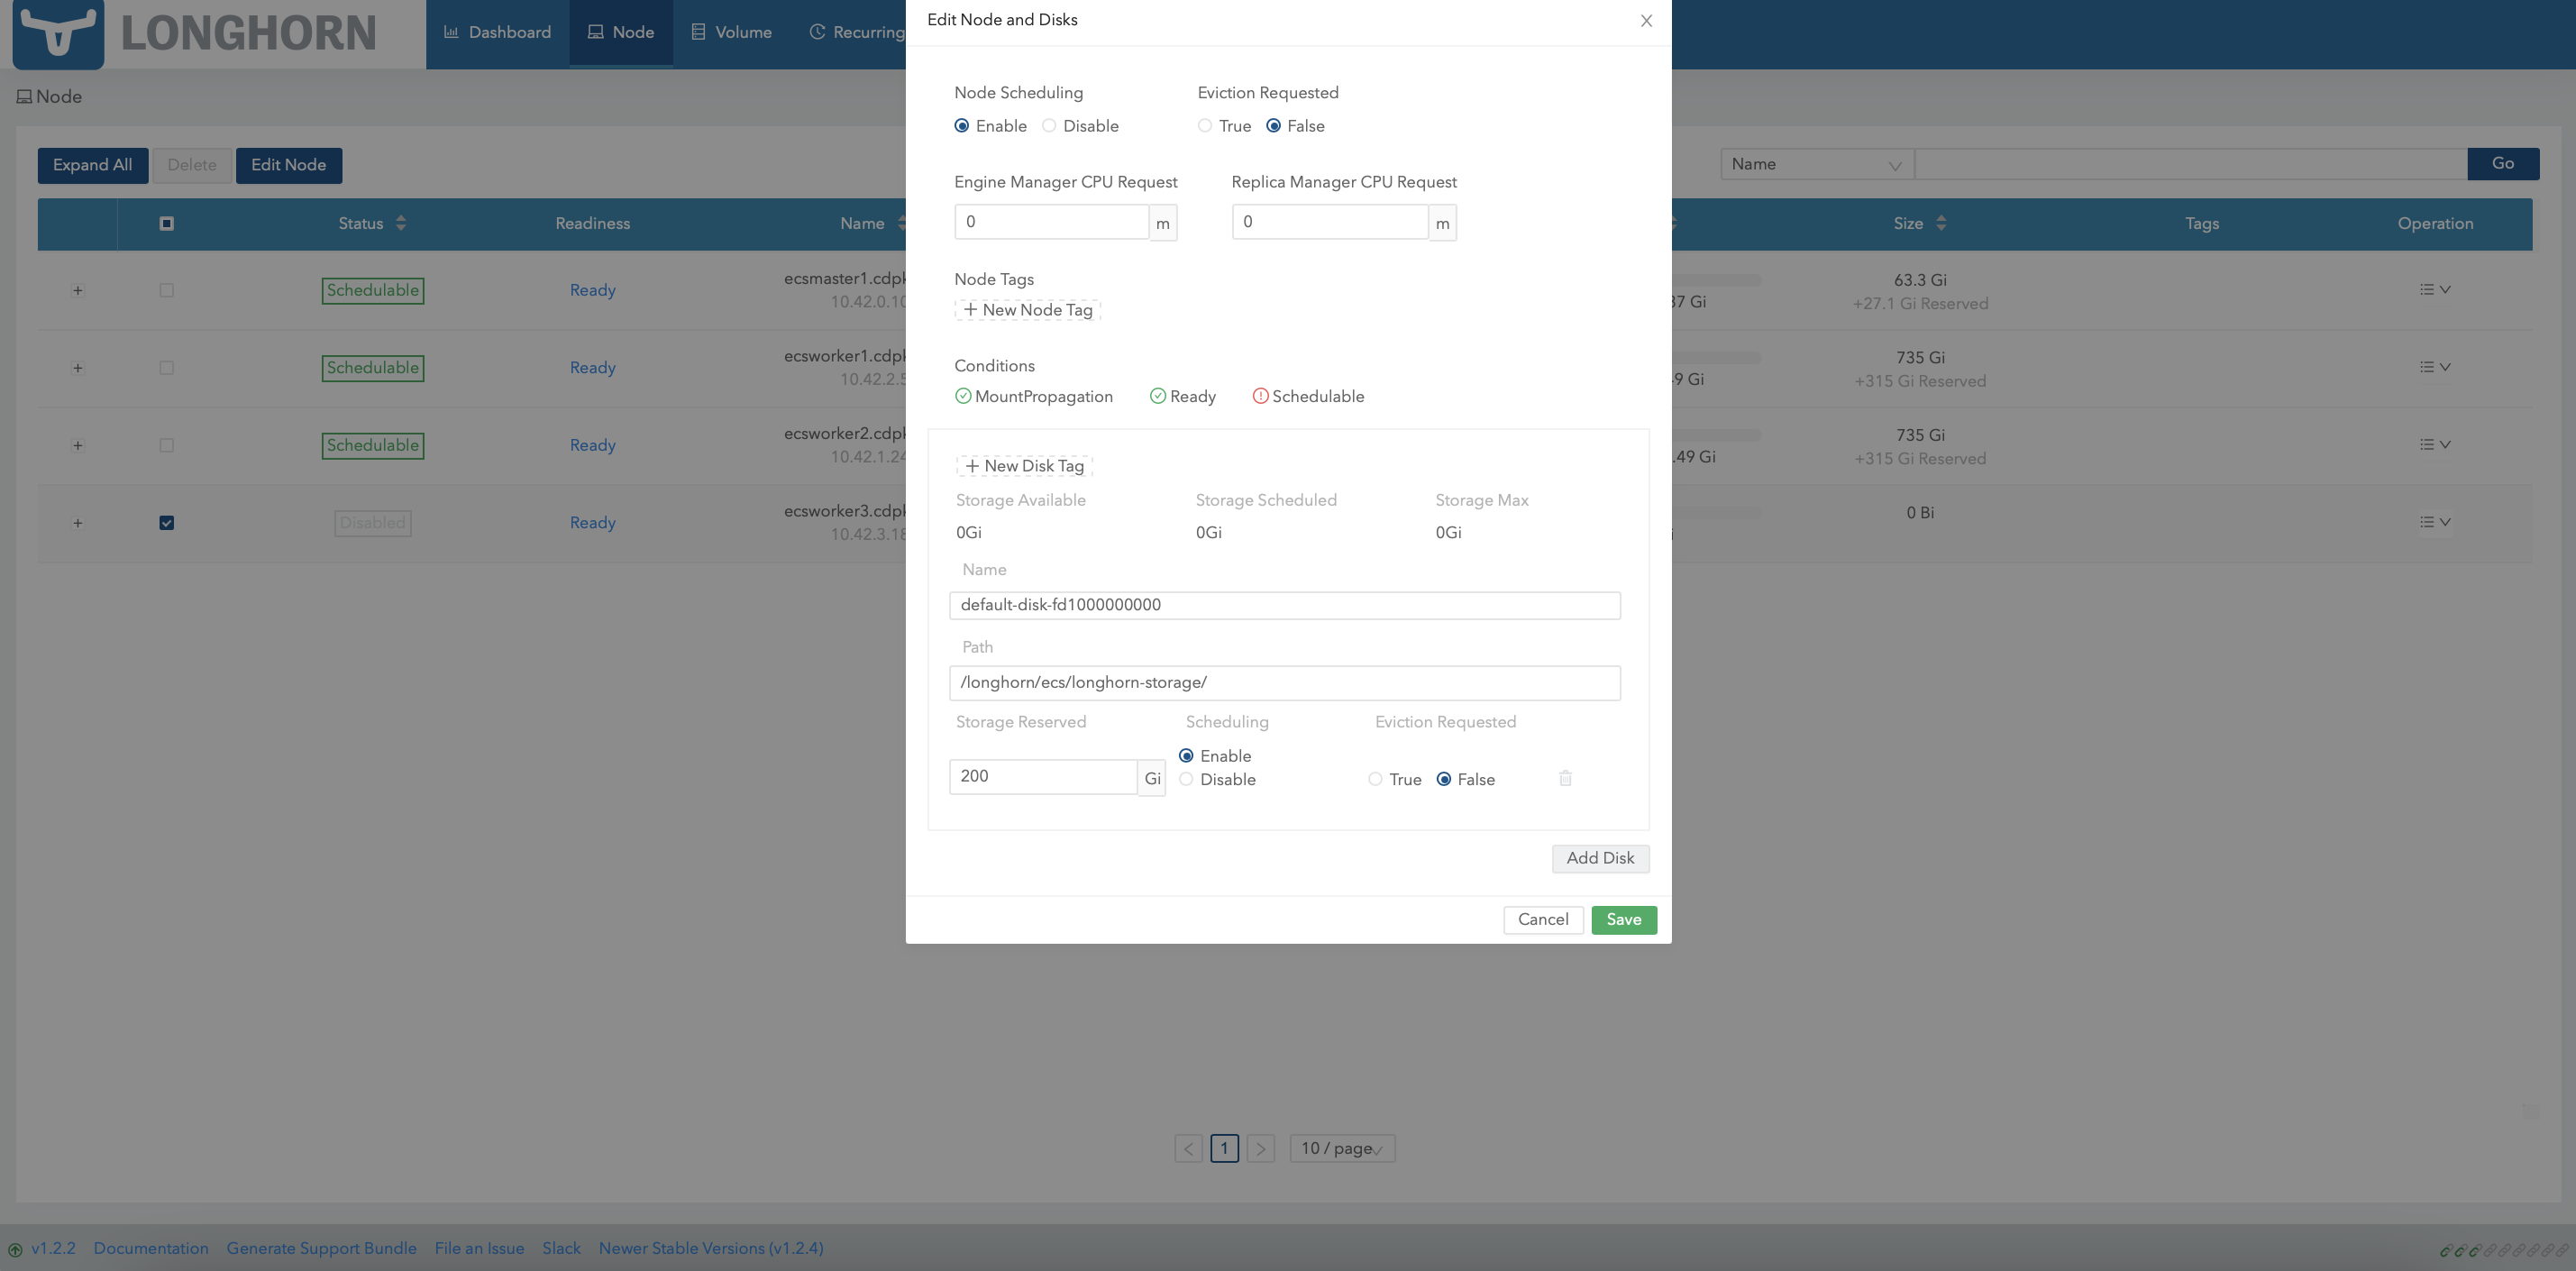Expand the ecsworker1 row details
The height and width of the screenshot is (1271, 2576).
pos(77,368)
